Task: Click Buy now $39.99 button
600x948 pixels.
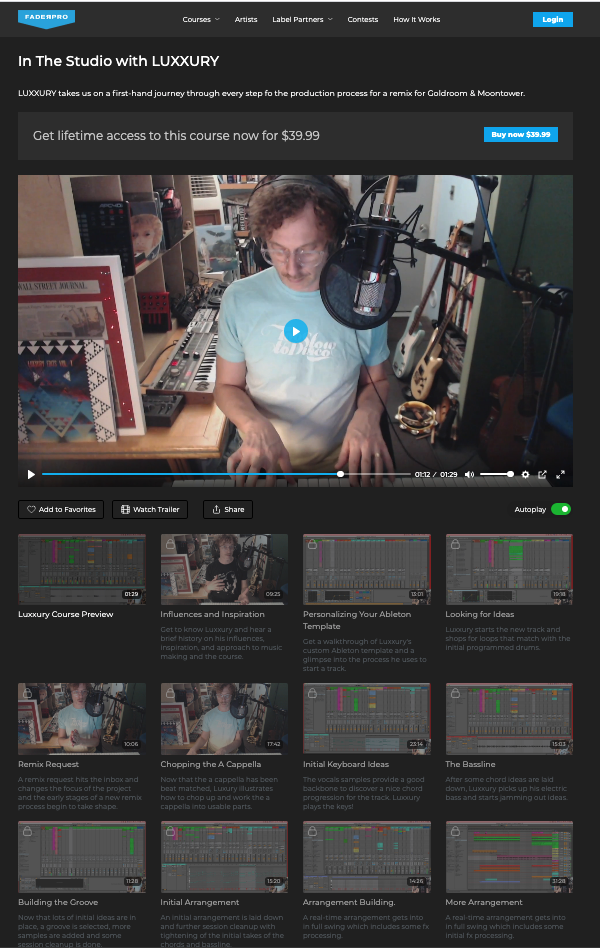Action: pos(520,134)
